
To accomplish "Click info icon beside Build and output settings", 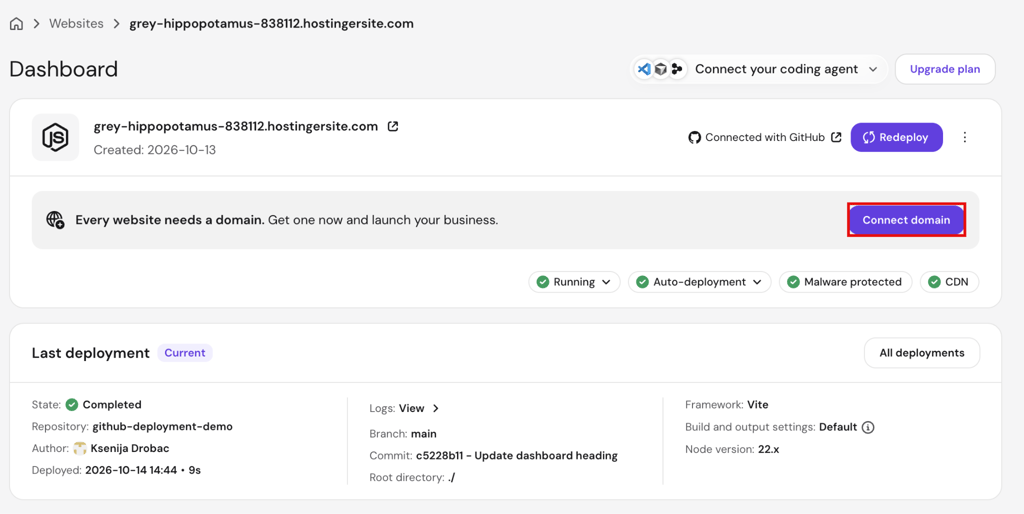I will click(868, 427).
